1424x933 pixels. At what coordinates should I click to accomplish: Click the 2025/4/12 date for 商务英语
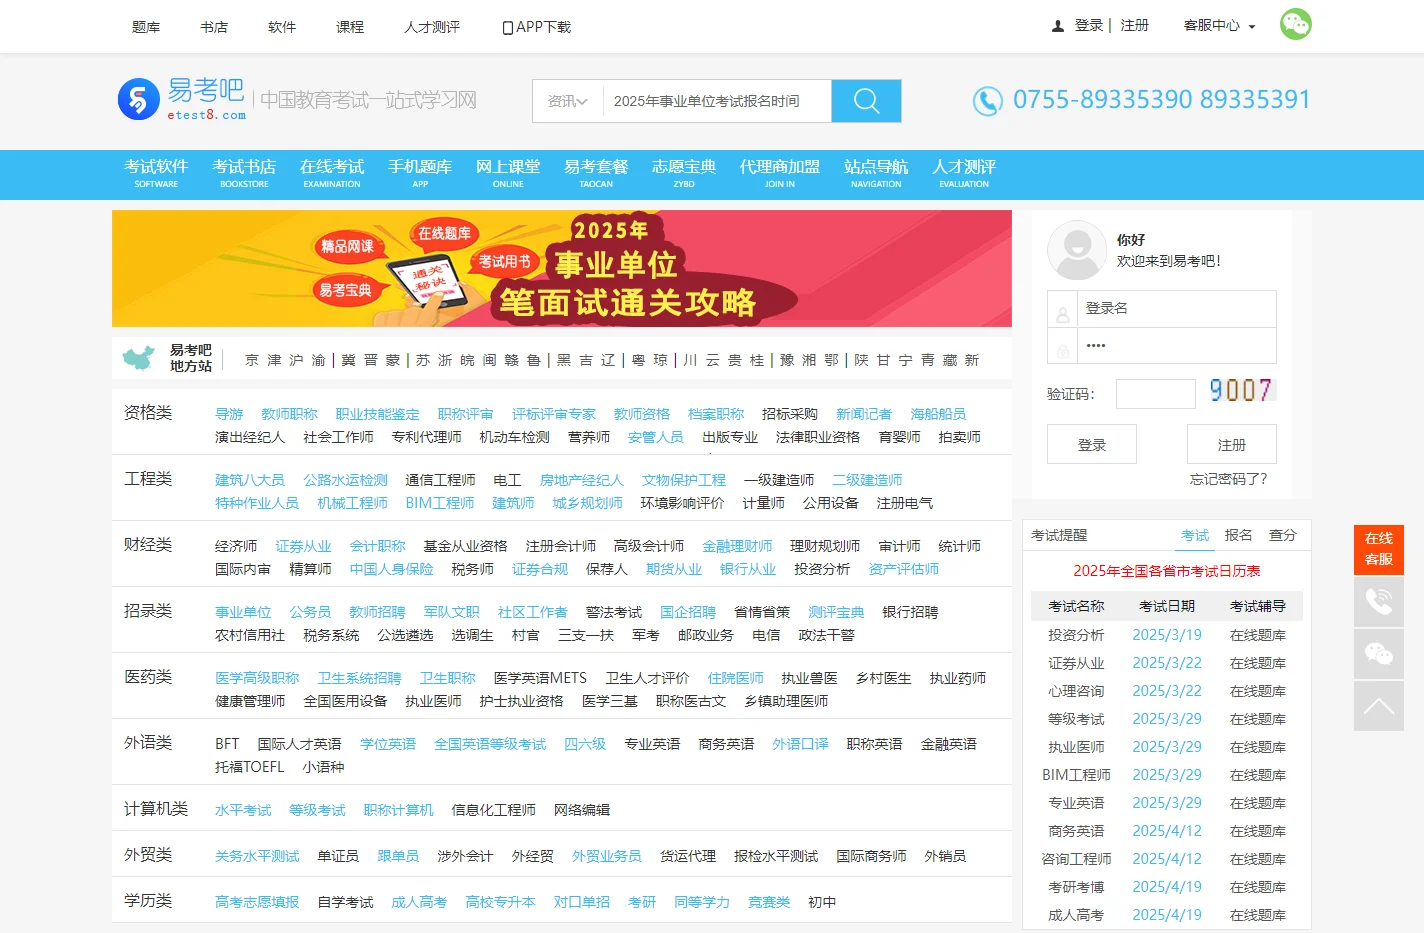(1167, 831)
